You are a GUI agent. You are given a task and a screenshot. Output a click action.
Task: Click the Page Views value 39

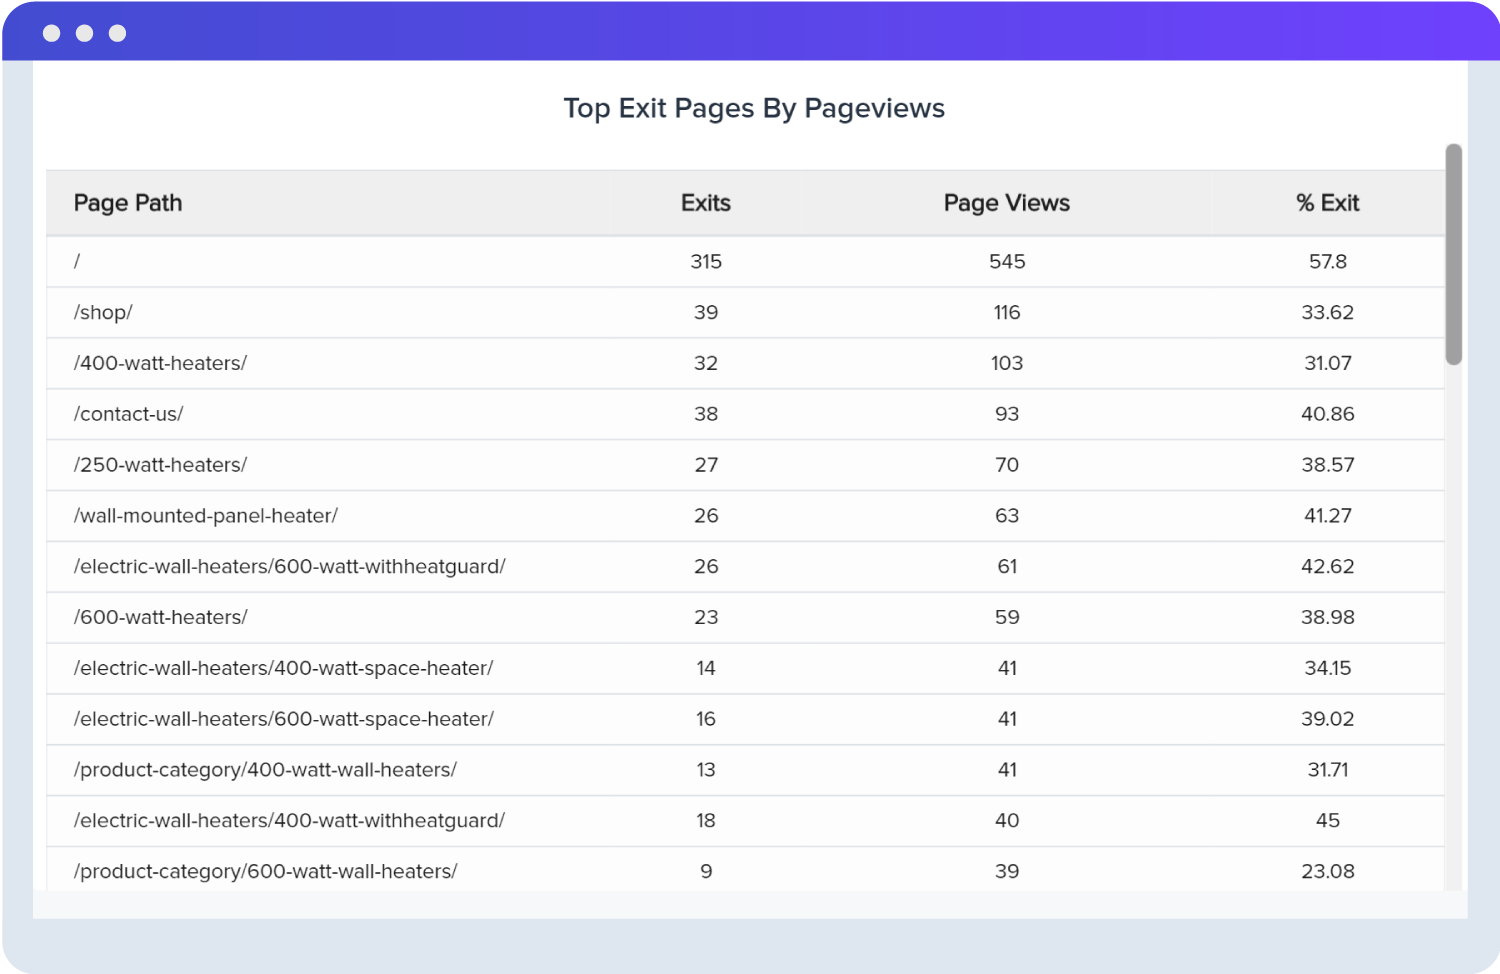pyautogui.click(x=1007, y=871)
